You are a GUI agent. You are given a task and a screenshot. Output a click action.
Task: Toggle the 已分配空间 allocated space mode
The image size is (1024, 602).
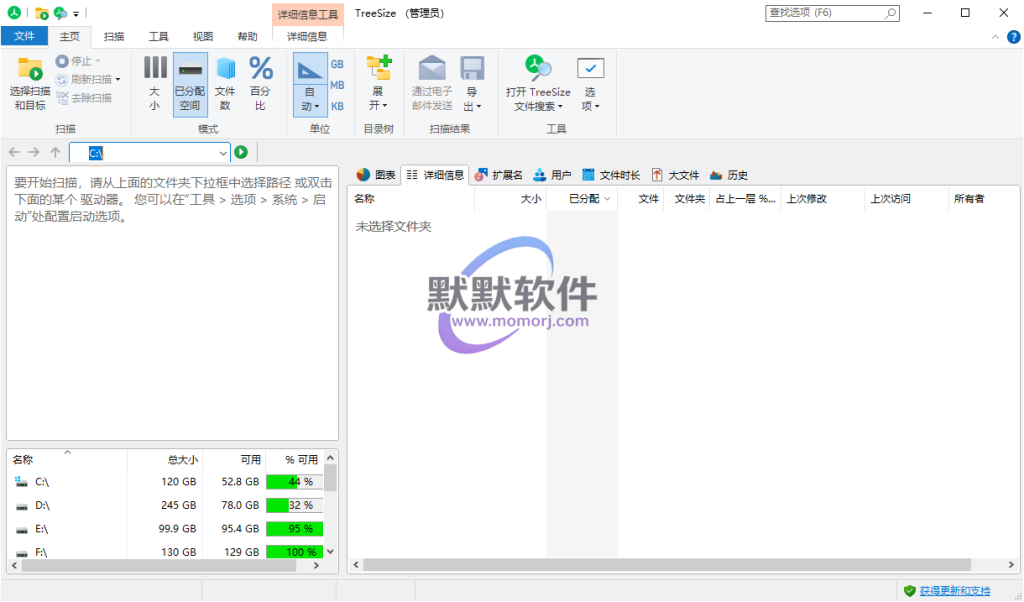pyautogui.click(x=189, y=69)
